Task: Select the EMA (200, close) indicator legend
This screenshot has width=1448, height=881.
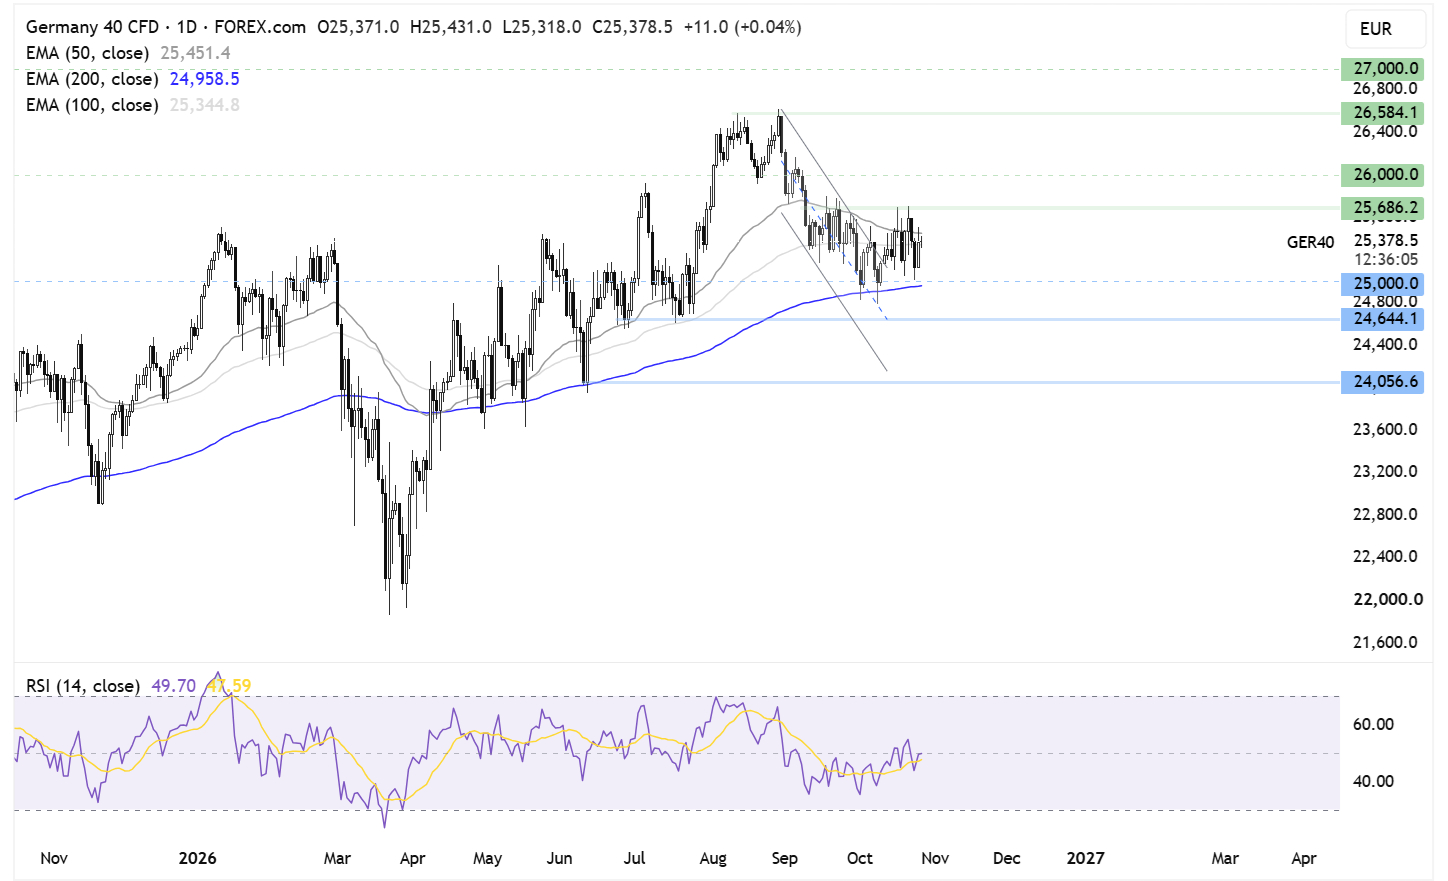Action: (92, 79)
